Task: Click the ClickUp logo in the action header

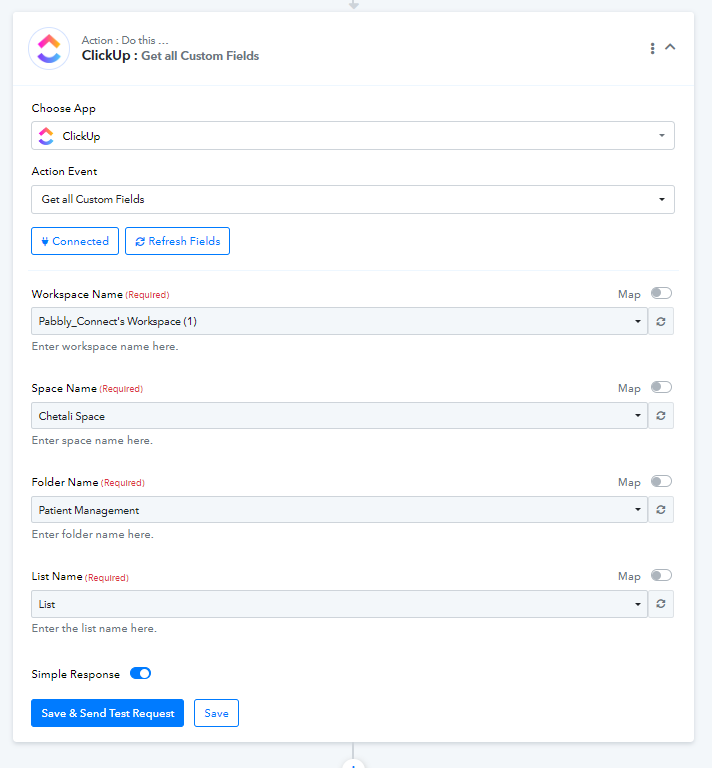Action: tap(49, 48)
